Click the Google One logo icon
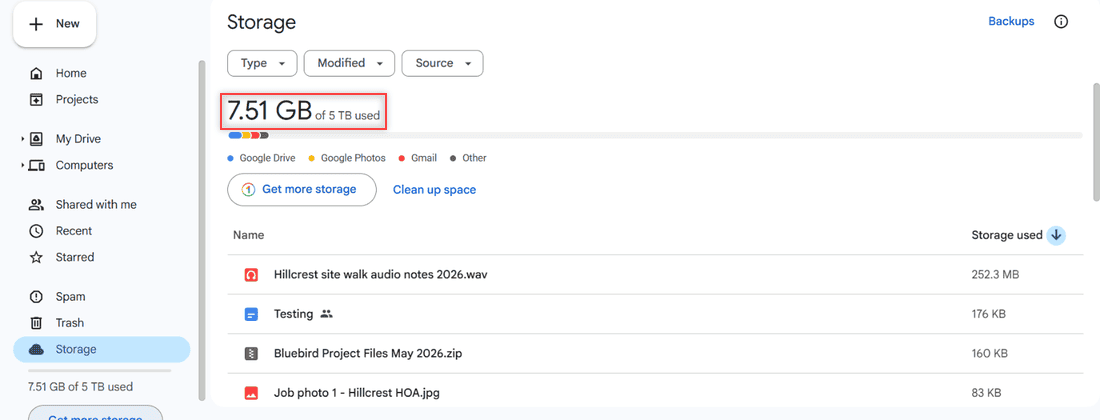Viewport: 1100px width, 420px height. [248, 189]
